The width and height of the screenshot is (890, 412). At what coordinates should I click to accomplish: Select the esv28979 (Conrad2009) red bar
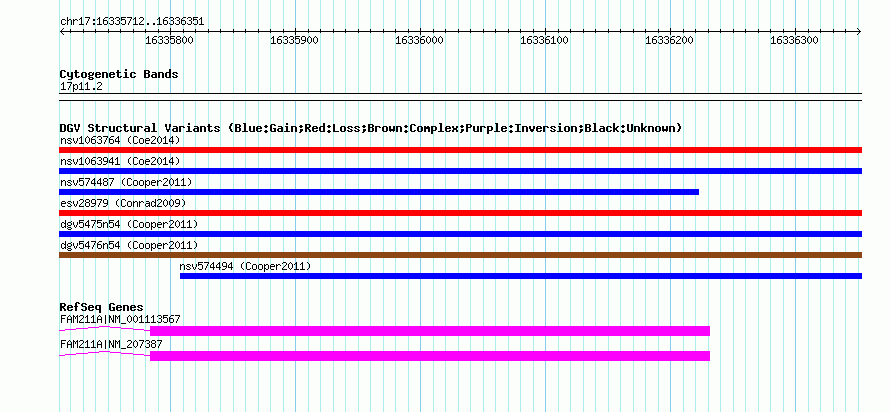460,213
